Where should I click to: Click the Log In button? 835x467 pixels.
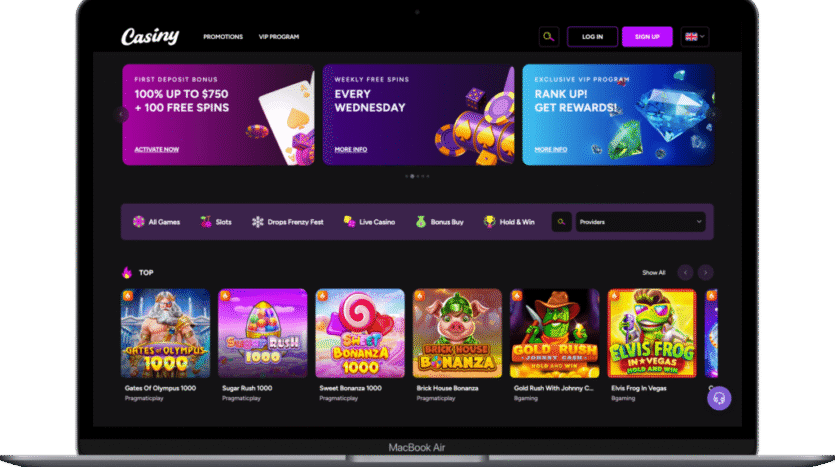tap(592, 37)
